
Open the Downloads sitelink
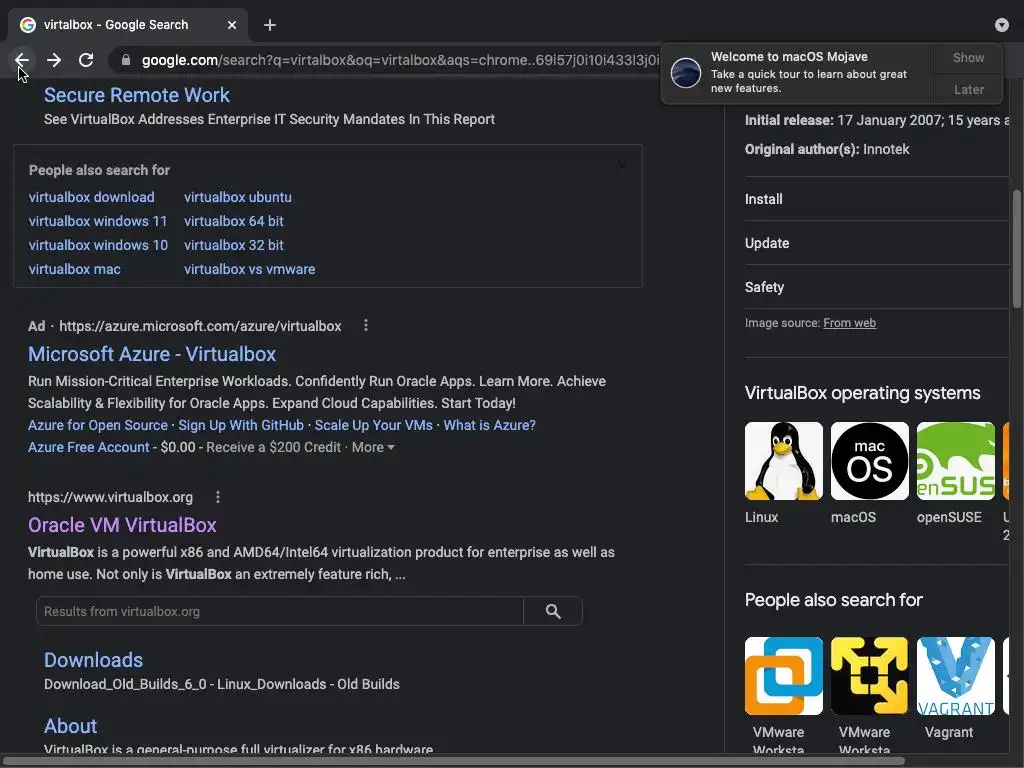click(x=93, y=660)
